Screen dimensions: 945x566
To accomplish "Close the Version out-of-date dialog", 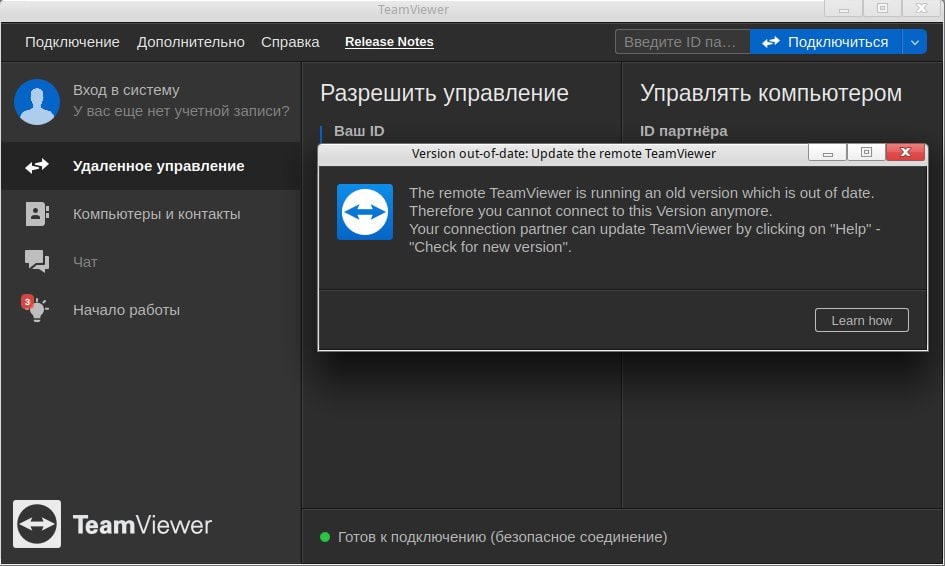I will 905,153.
